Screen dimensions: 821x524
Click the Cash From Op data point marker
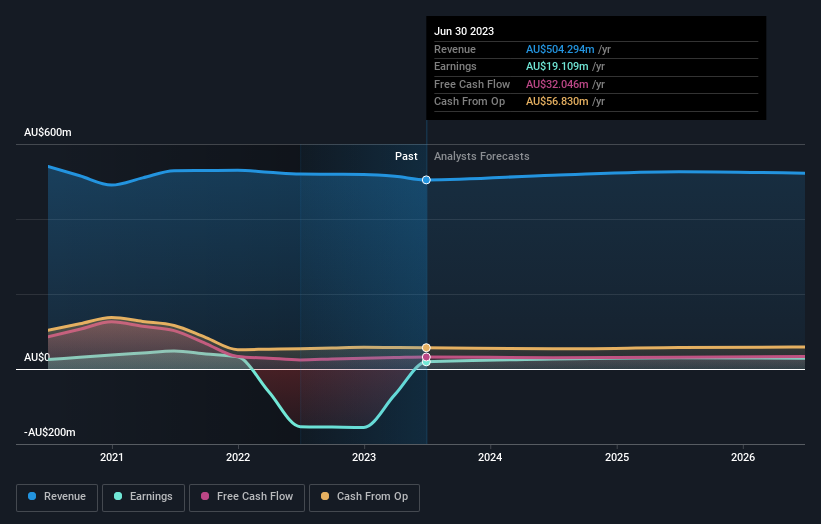click(x=426, y=348)
